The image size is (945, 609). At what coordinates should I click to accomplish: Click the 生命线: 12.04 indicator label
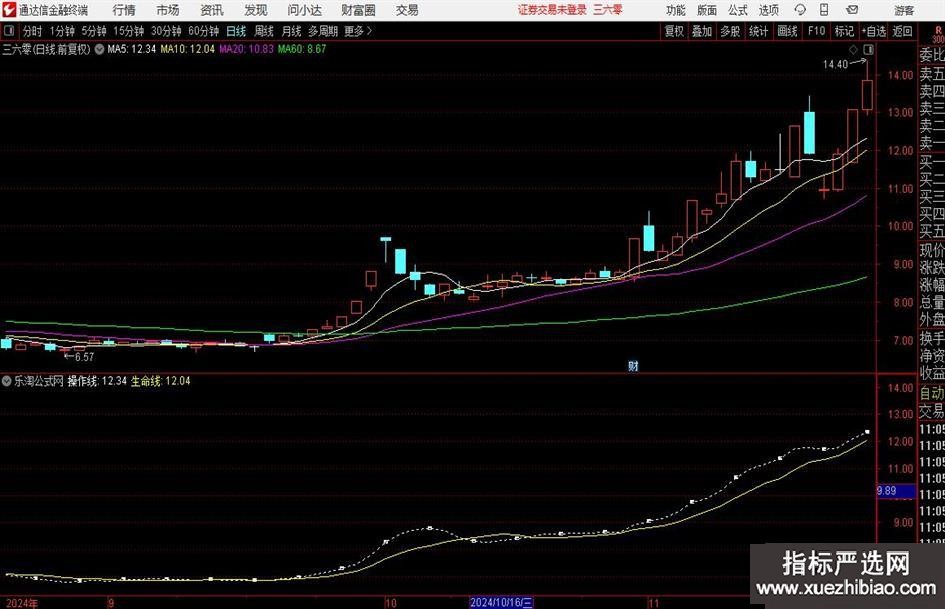[x=160, y=381]
